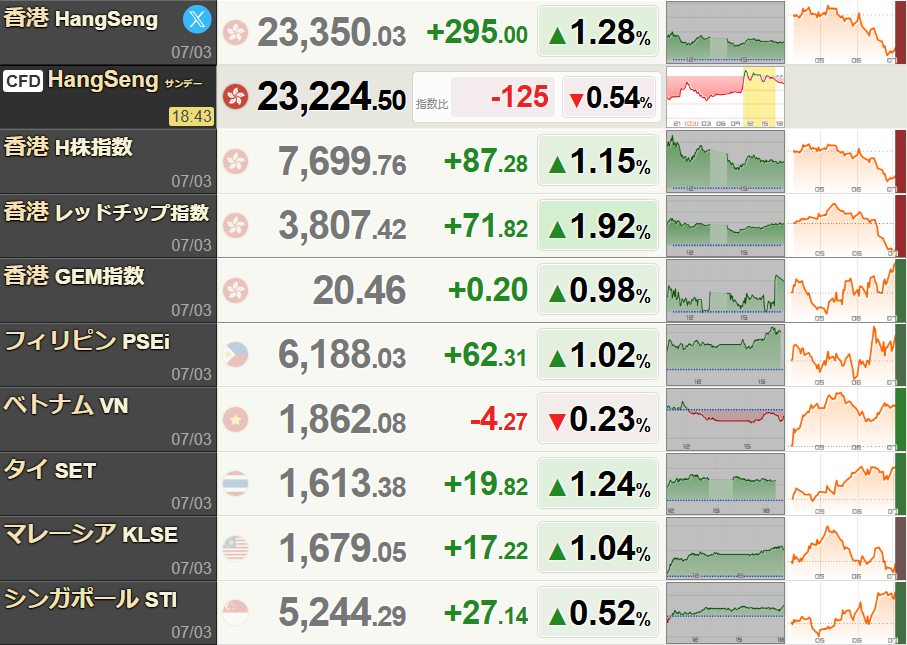Image resolution: width=907 pixels, height=645 pixels.
Task: Click PSEi intraday chart thumbnail
Action: point(725,355)
